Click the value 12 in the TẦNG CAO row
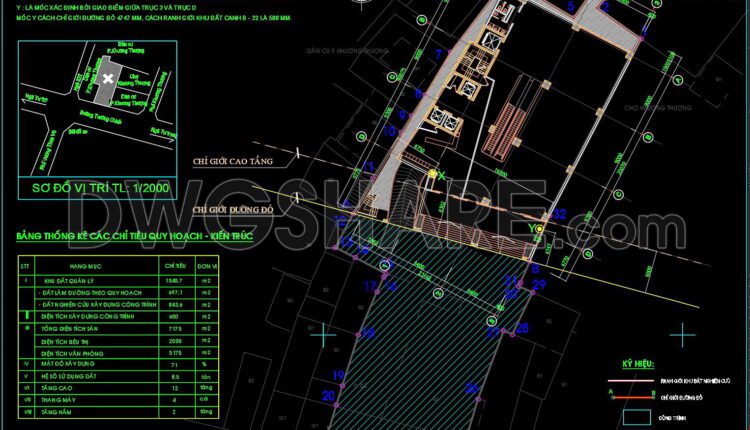The image size is (750, 430). (x=175, y=388)
